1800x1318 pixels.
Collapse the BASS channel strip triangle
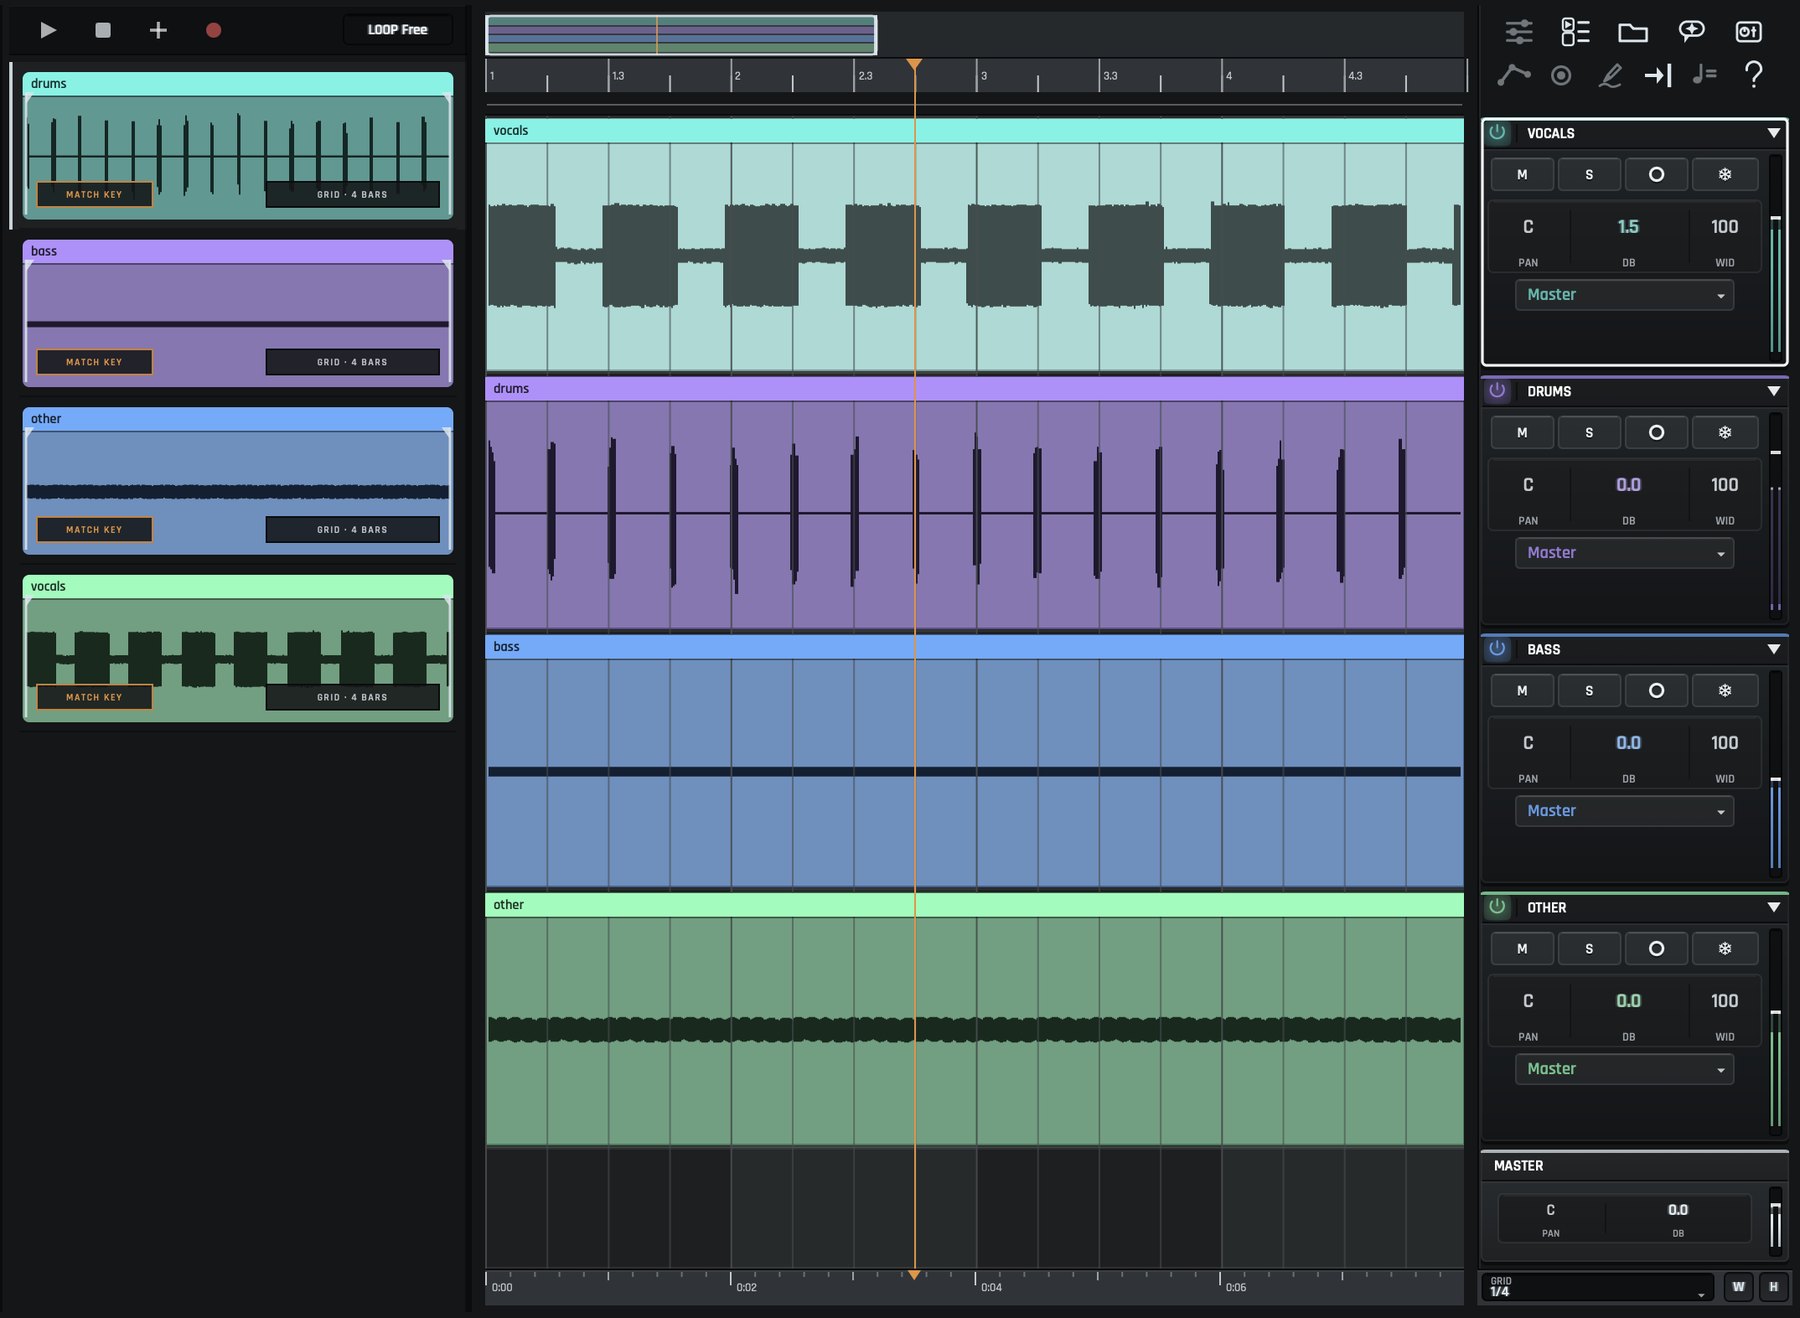[x=1773, y=649]
